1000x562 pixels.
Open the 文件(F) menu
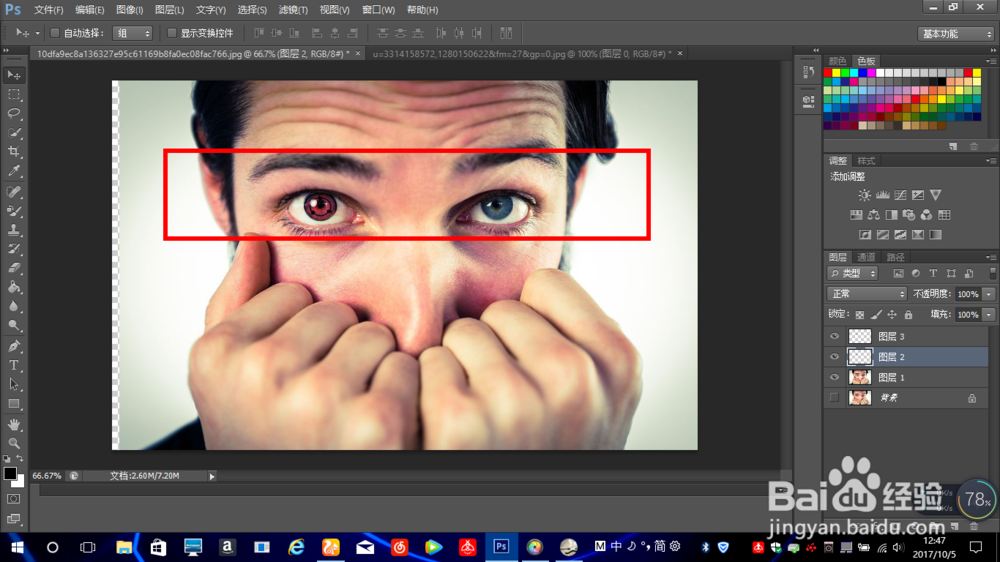coord(48,10)
